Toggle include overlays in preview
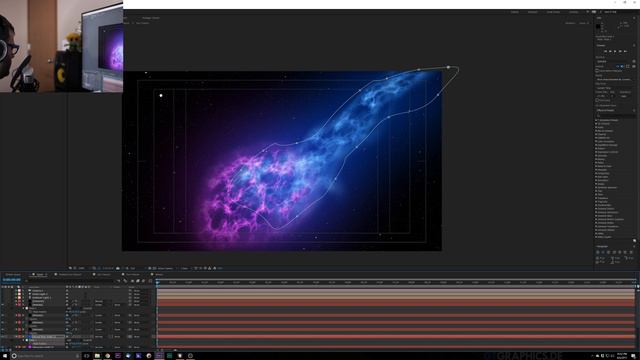Viewport: 640px width, 360px height. (628, 66)
